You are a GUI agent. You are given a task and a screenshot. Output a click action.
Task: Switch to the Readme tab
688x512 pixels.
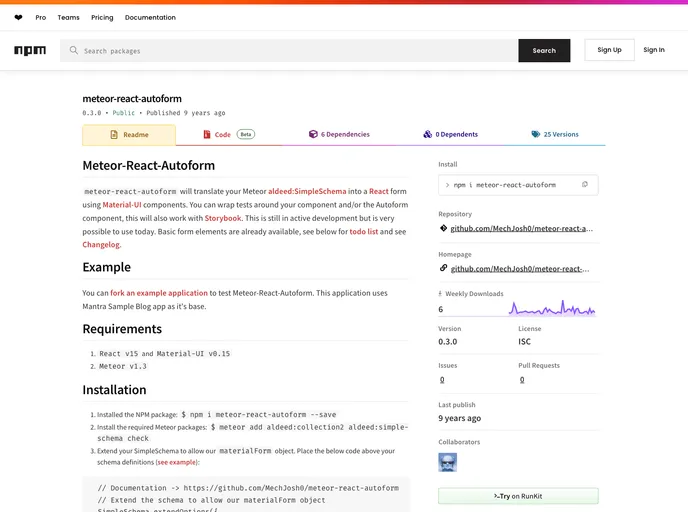(129, 135)
